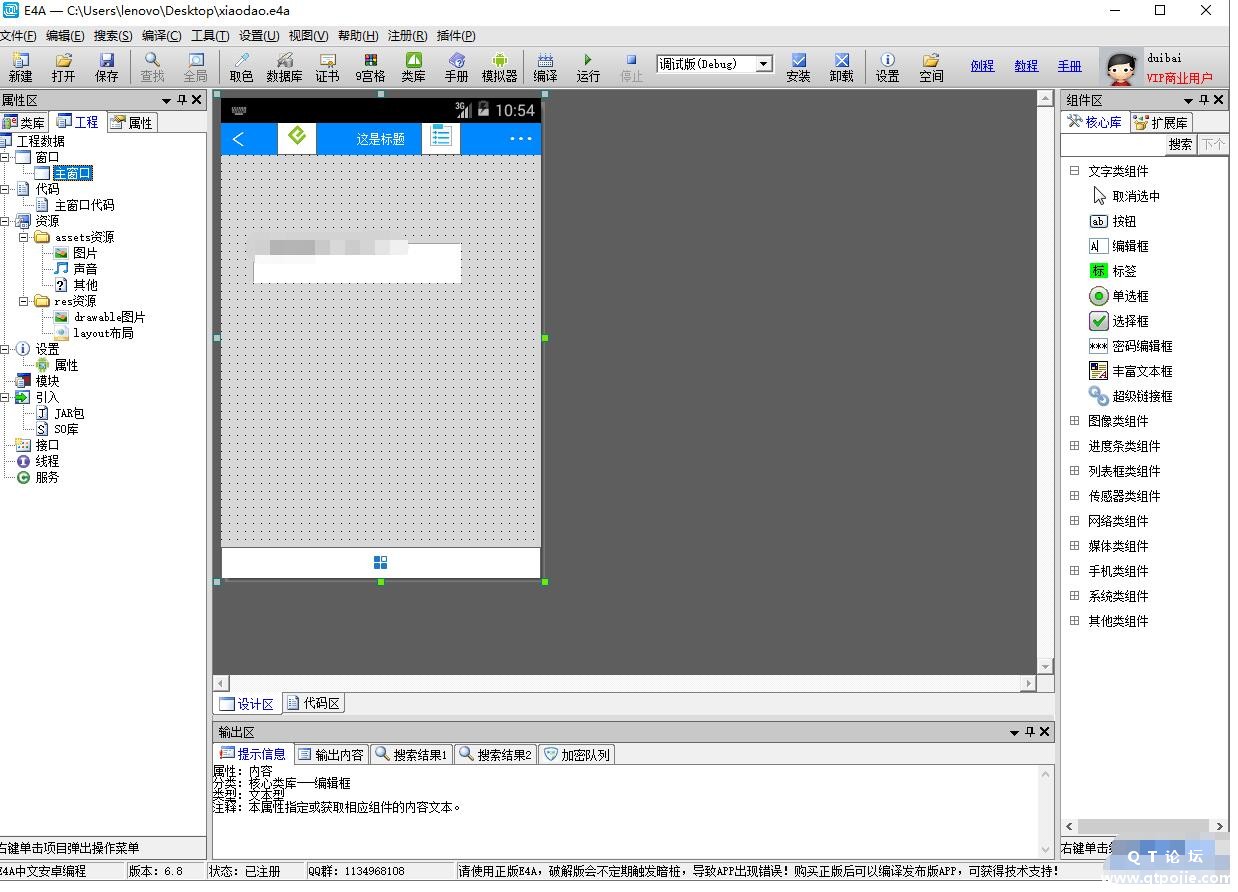Click the 编译 compile toolbar icon
Image resolution: width=1238 pixels, height=892 pixels.
(x=545, y=67)
